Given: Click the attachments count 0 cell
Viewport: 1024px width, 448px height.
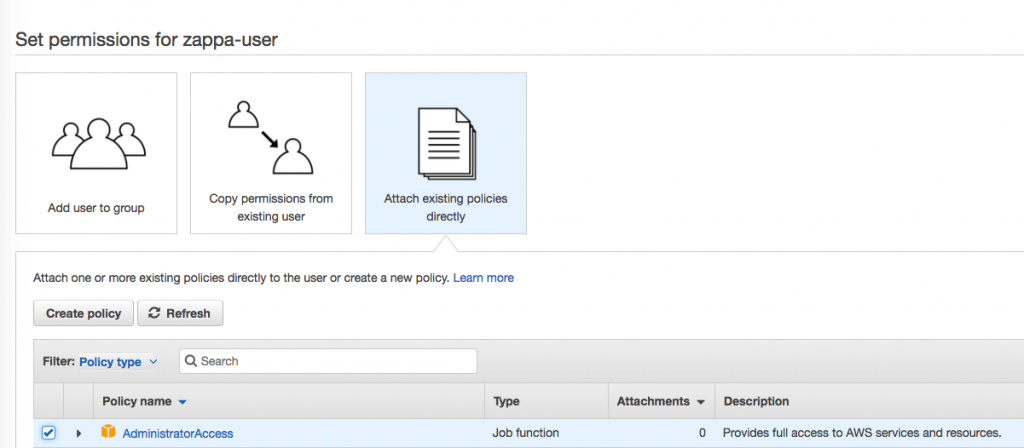Looking at the screenshot, I should tap(702, 433).
